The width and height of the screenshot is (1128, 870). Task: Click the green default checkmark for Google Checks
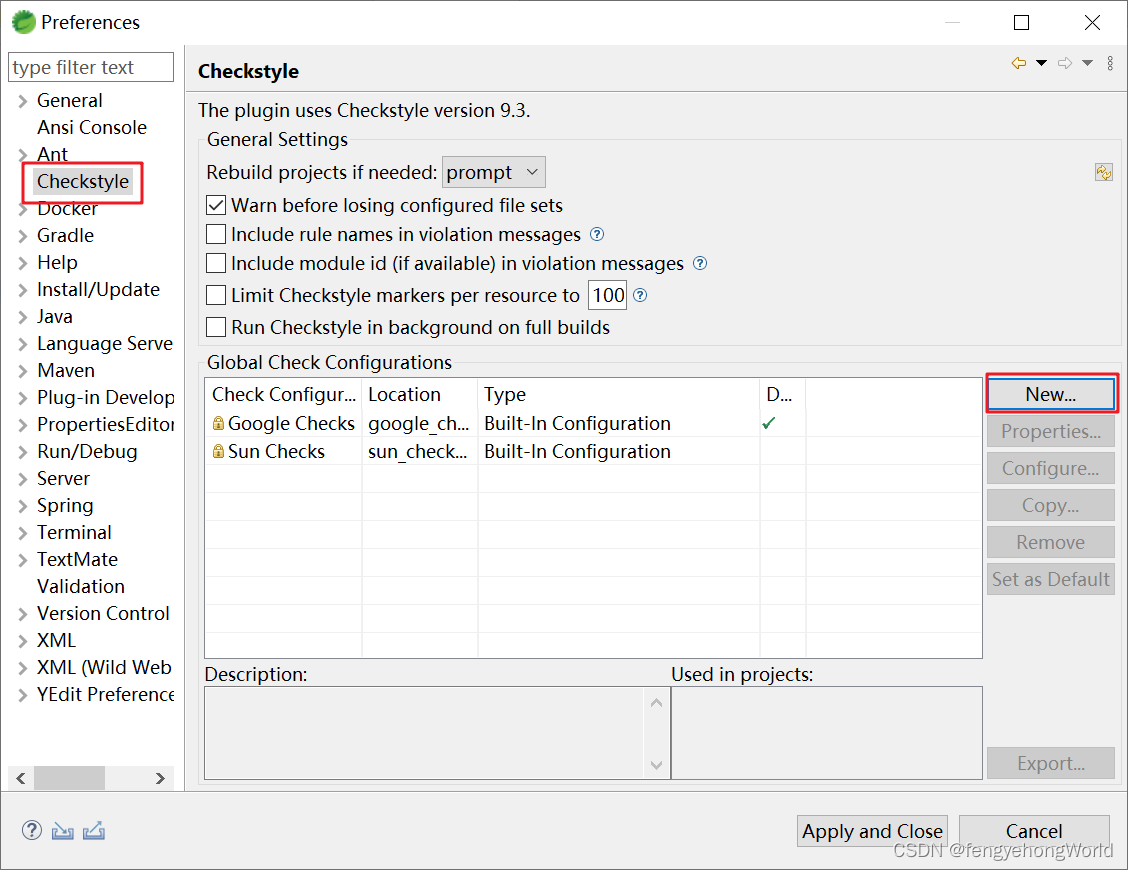coord(768,423)
